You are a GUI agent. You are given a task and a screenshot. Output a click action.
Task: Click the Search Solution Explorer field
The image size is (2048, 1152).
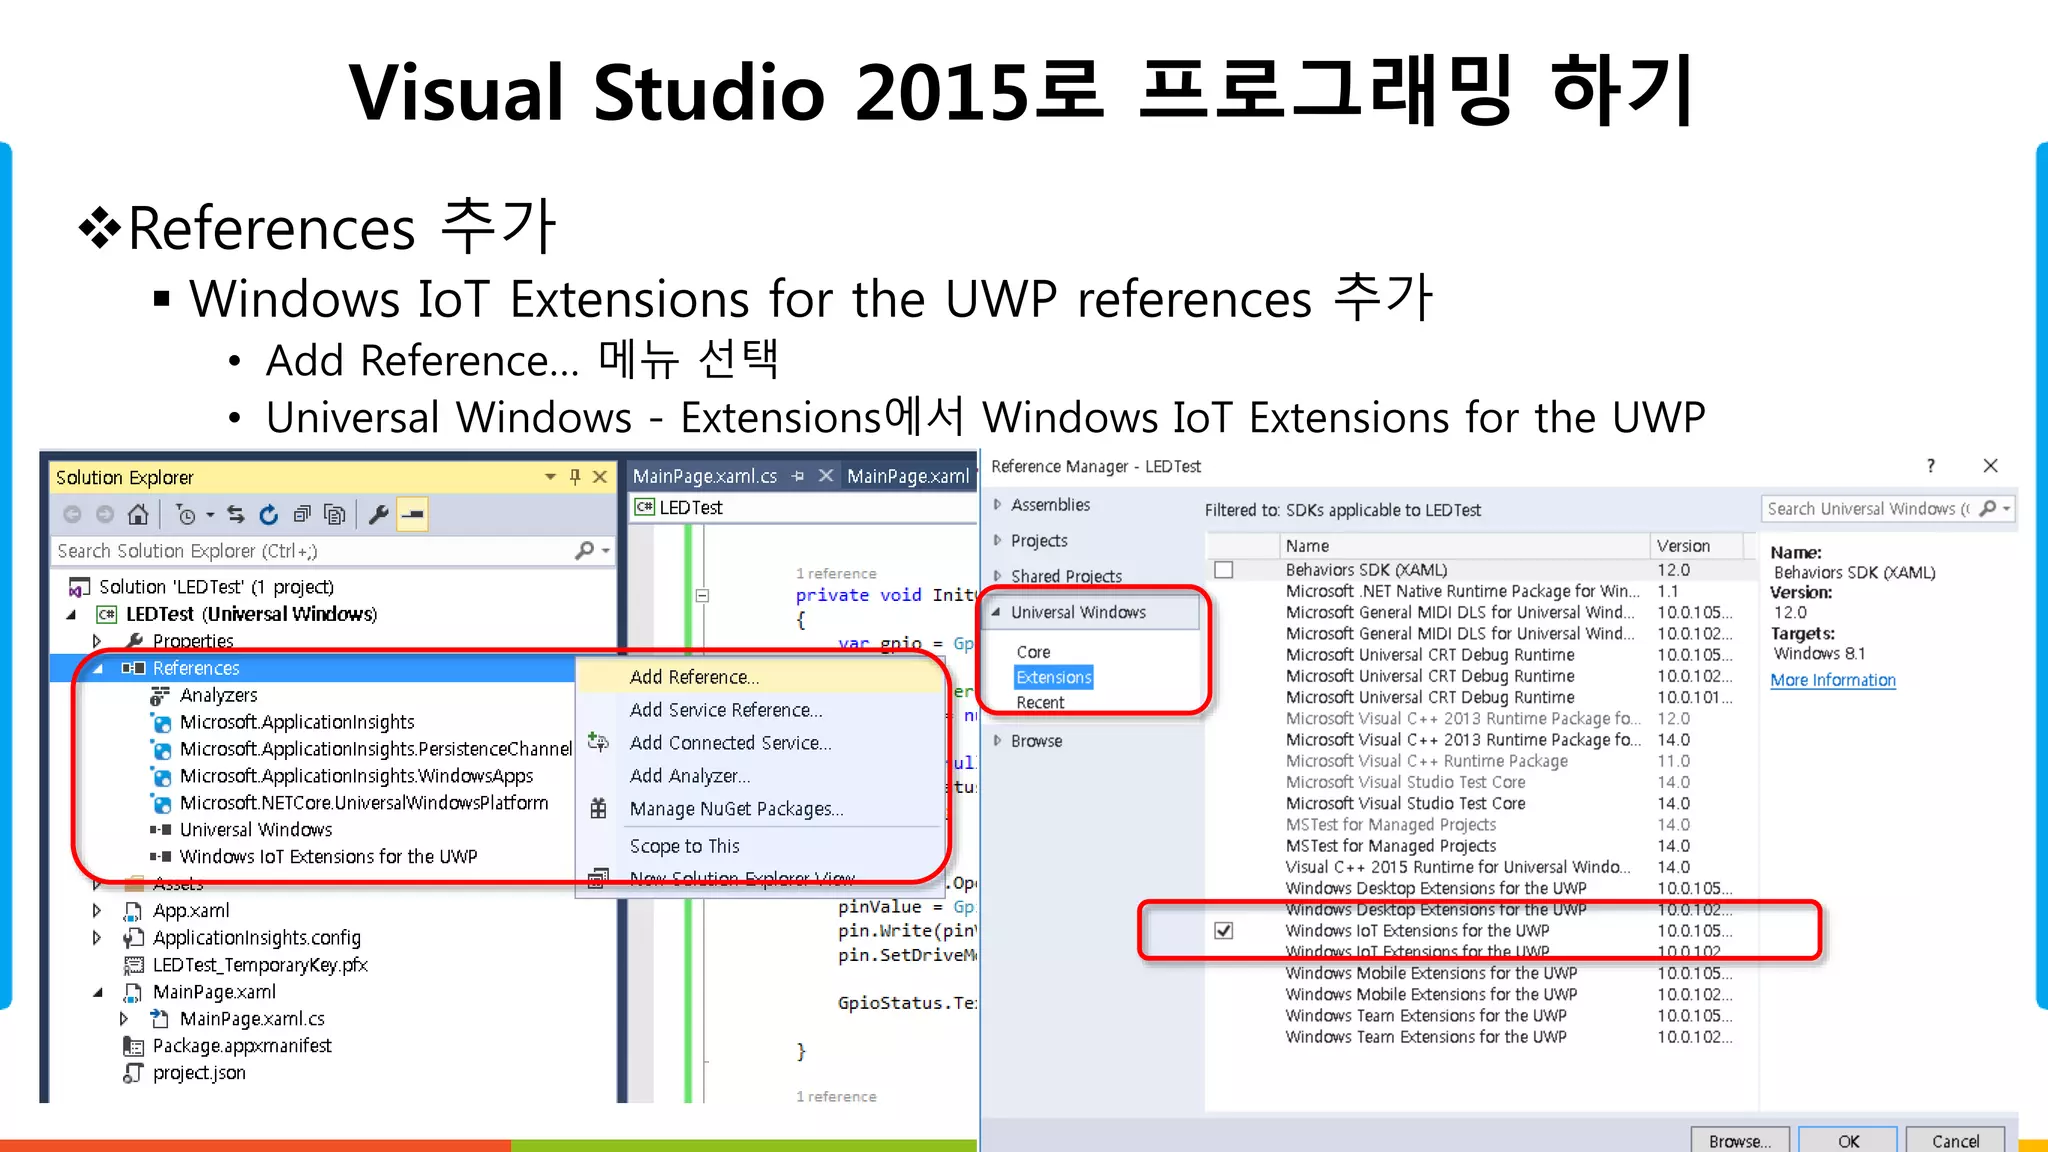(313, 551)
